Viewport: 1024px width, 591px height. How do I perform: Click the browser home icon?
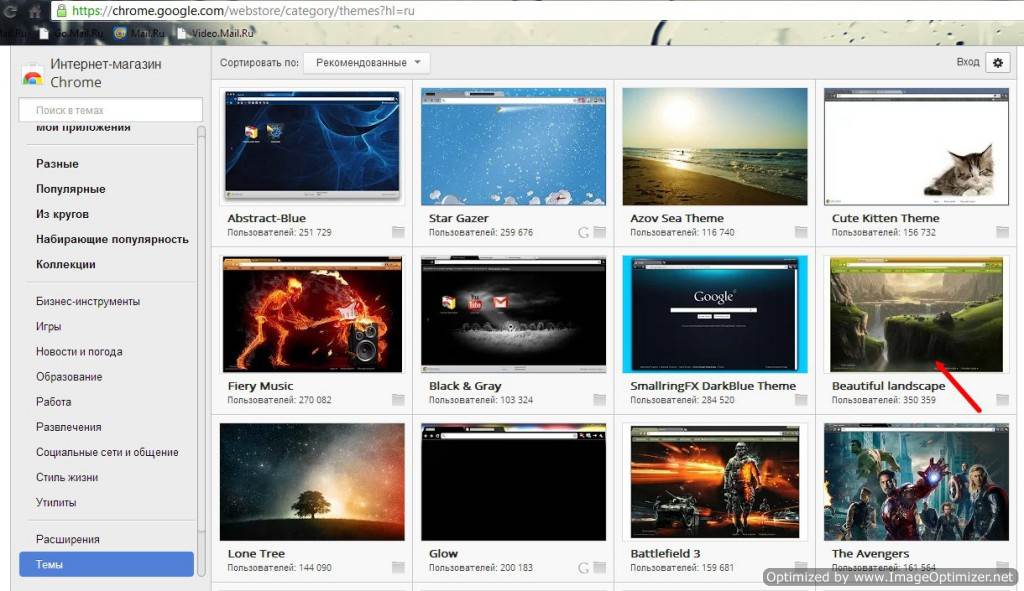coord(35,11)
